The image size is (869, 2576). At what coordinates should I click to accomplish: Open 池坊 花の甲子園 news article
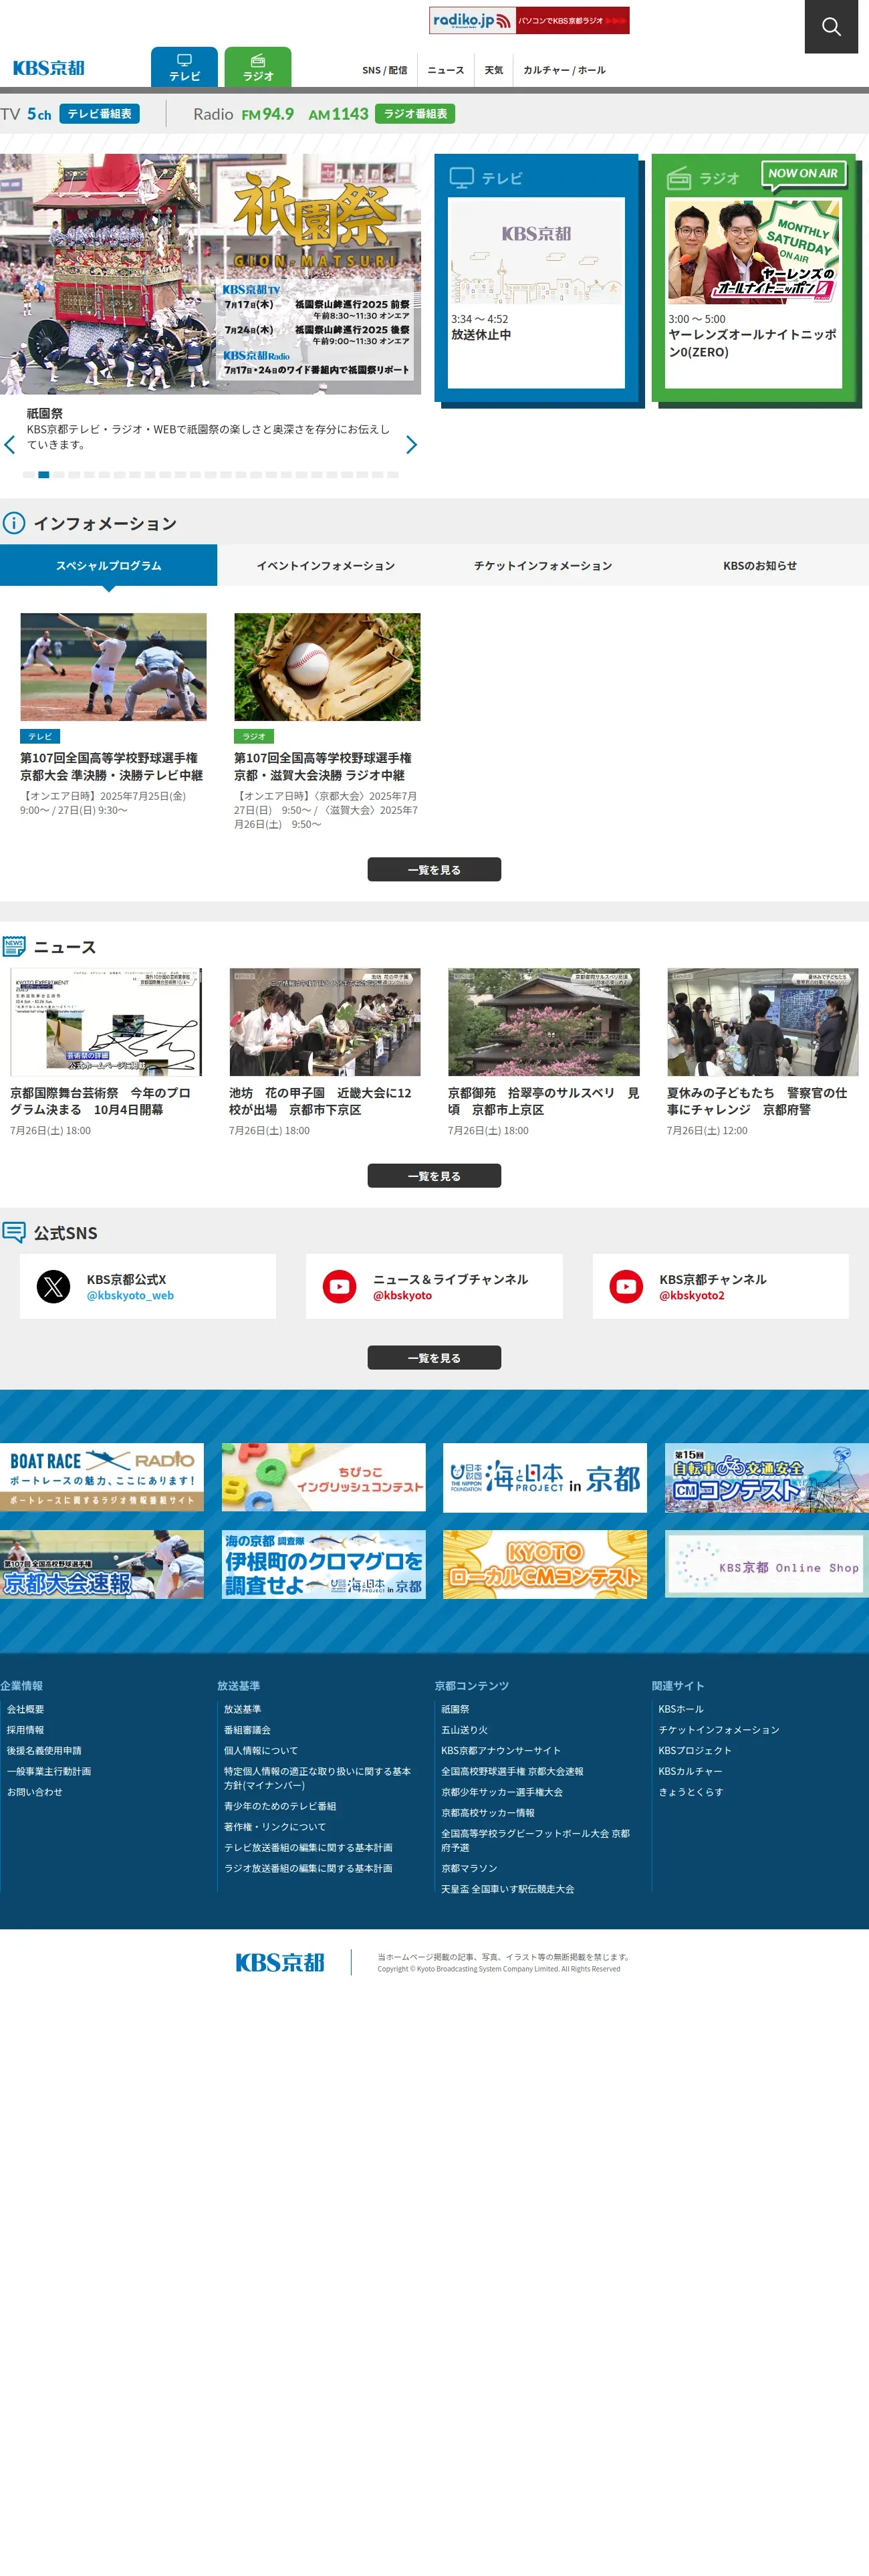pyautogui.click(x=325, y=1053)
